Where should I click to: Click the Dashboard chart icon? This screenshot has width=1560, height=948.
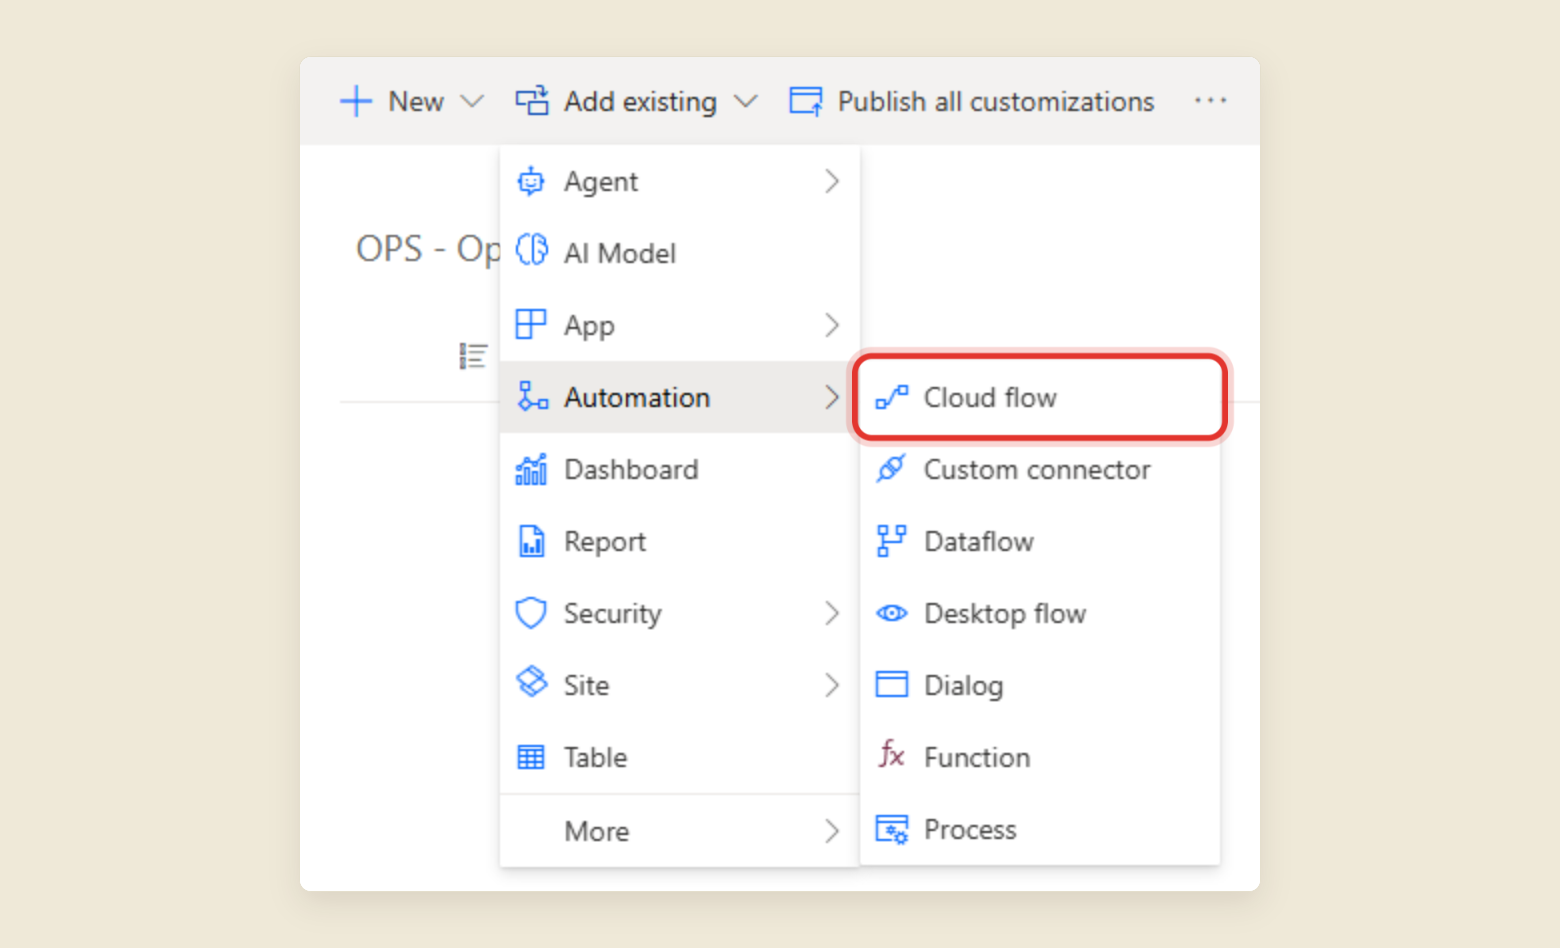pos(531,468)
